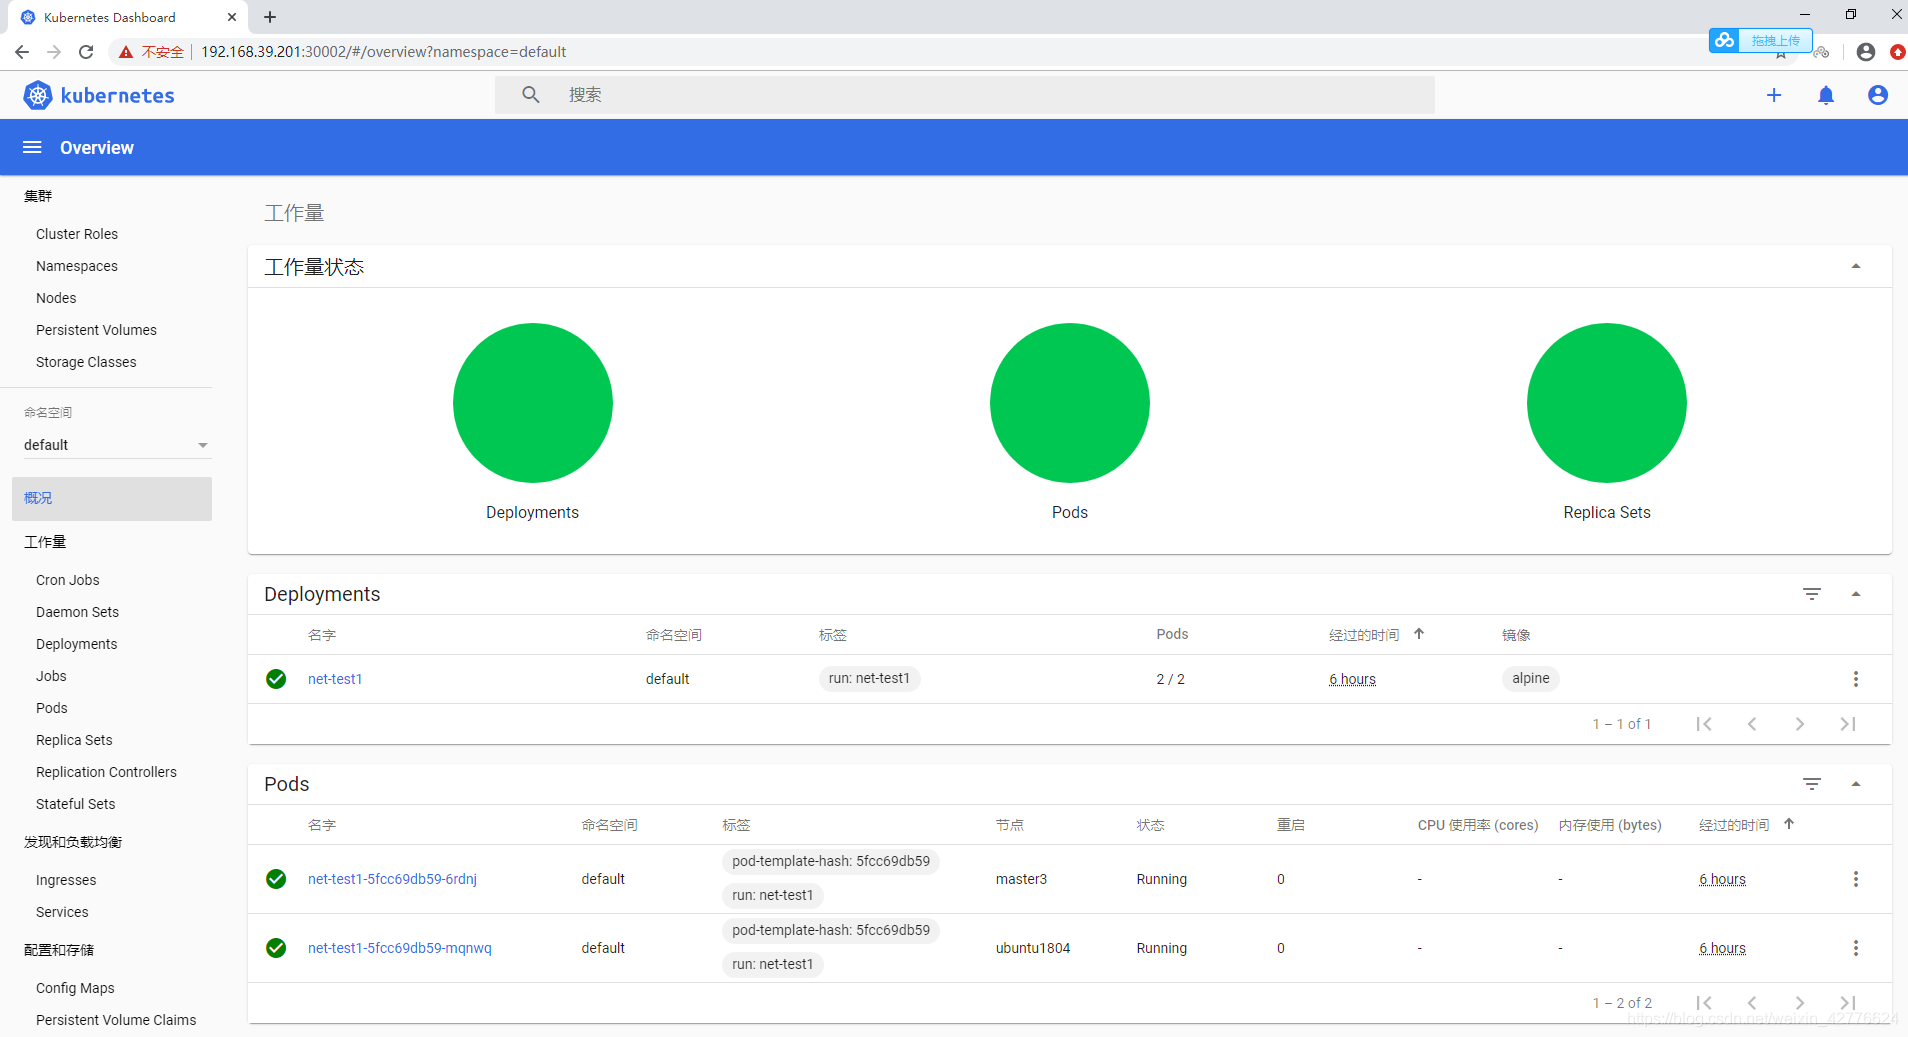Screen dimensions: 1908x1037
Task: Open actions menu for net-test1 deployment
Action: point(1856,679)
